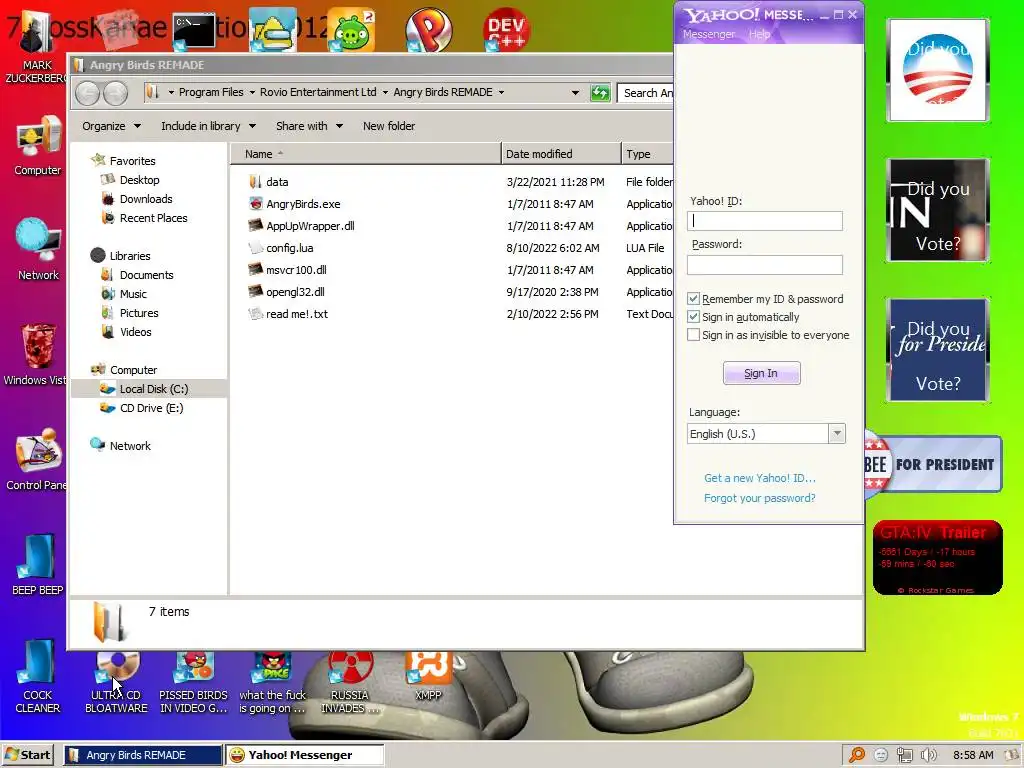Click the FOR PRESIDENT banner gadget
This screenshot has width=1024, height=768.
[x=934, y=464]
